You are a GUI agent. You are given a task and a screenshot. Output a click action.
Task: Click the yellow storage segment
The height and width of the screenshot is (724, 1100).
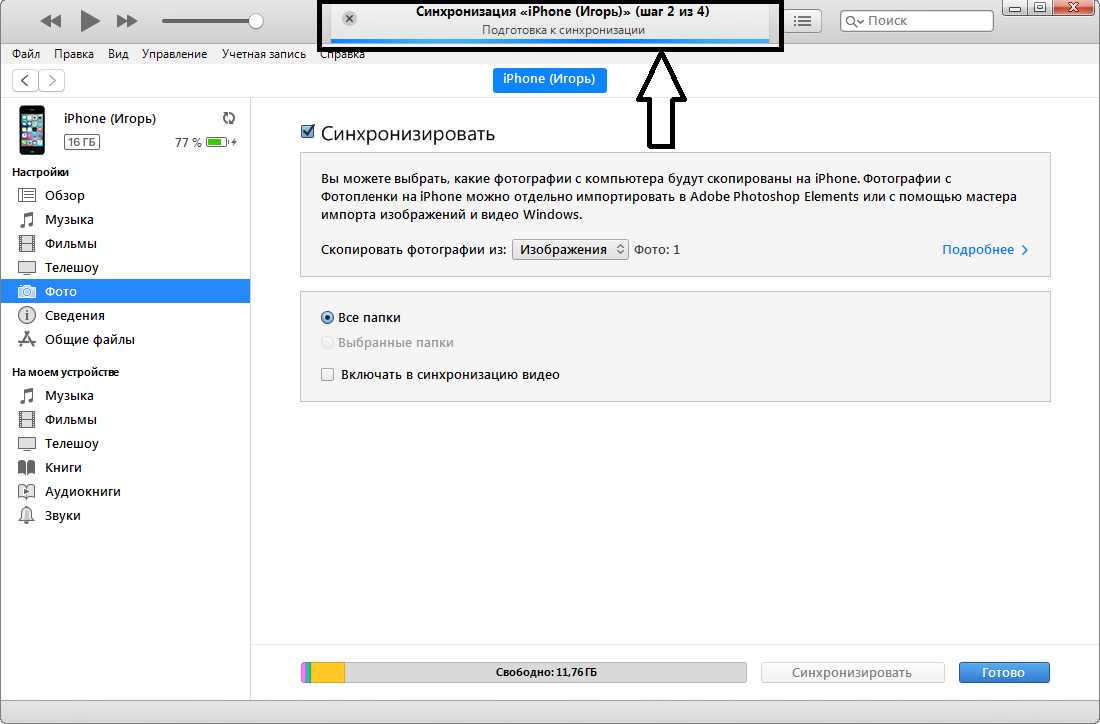pyautogui.click(x=328, y=672)
